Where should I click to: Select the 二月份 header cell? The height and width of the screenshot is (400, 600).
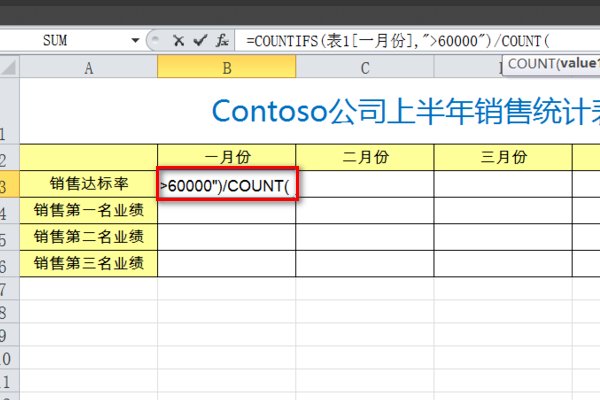coord(365,157)
